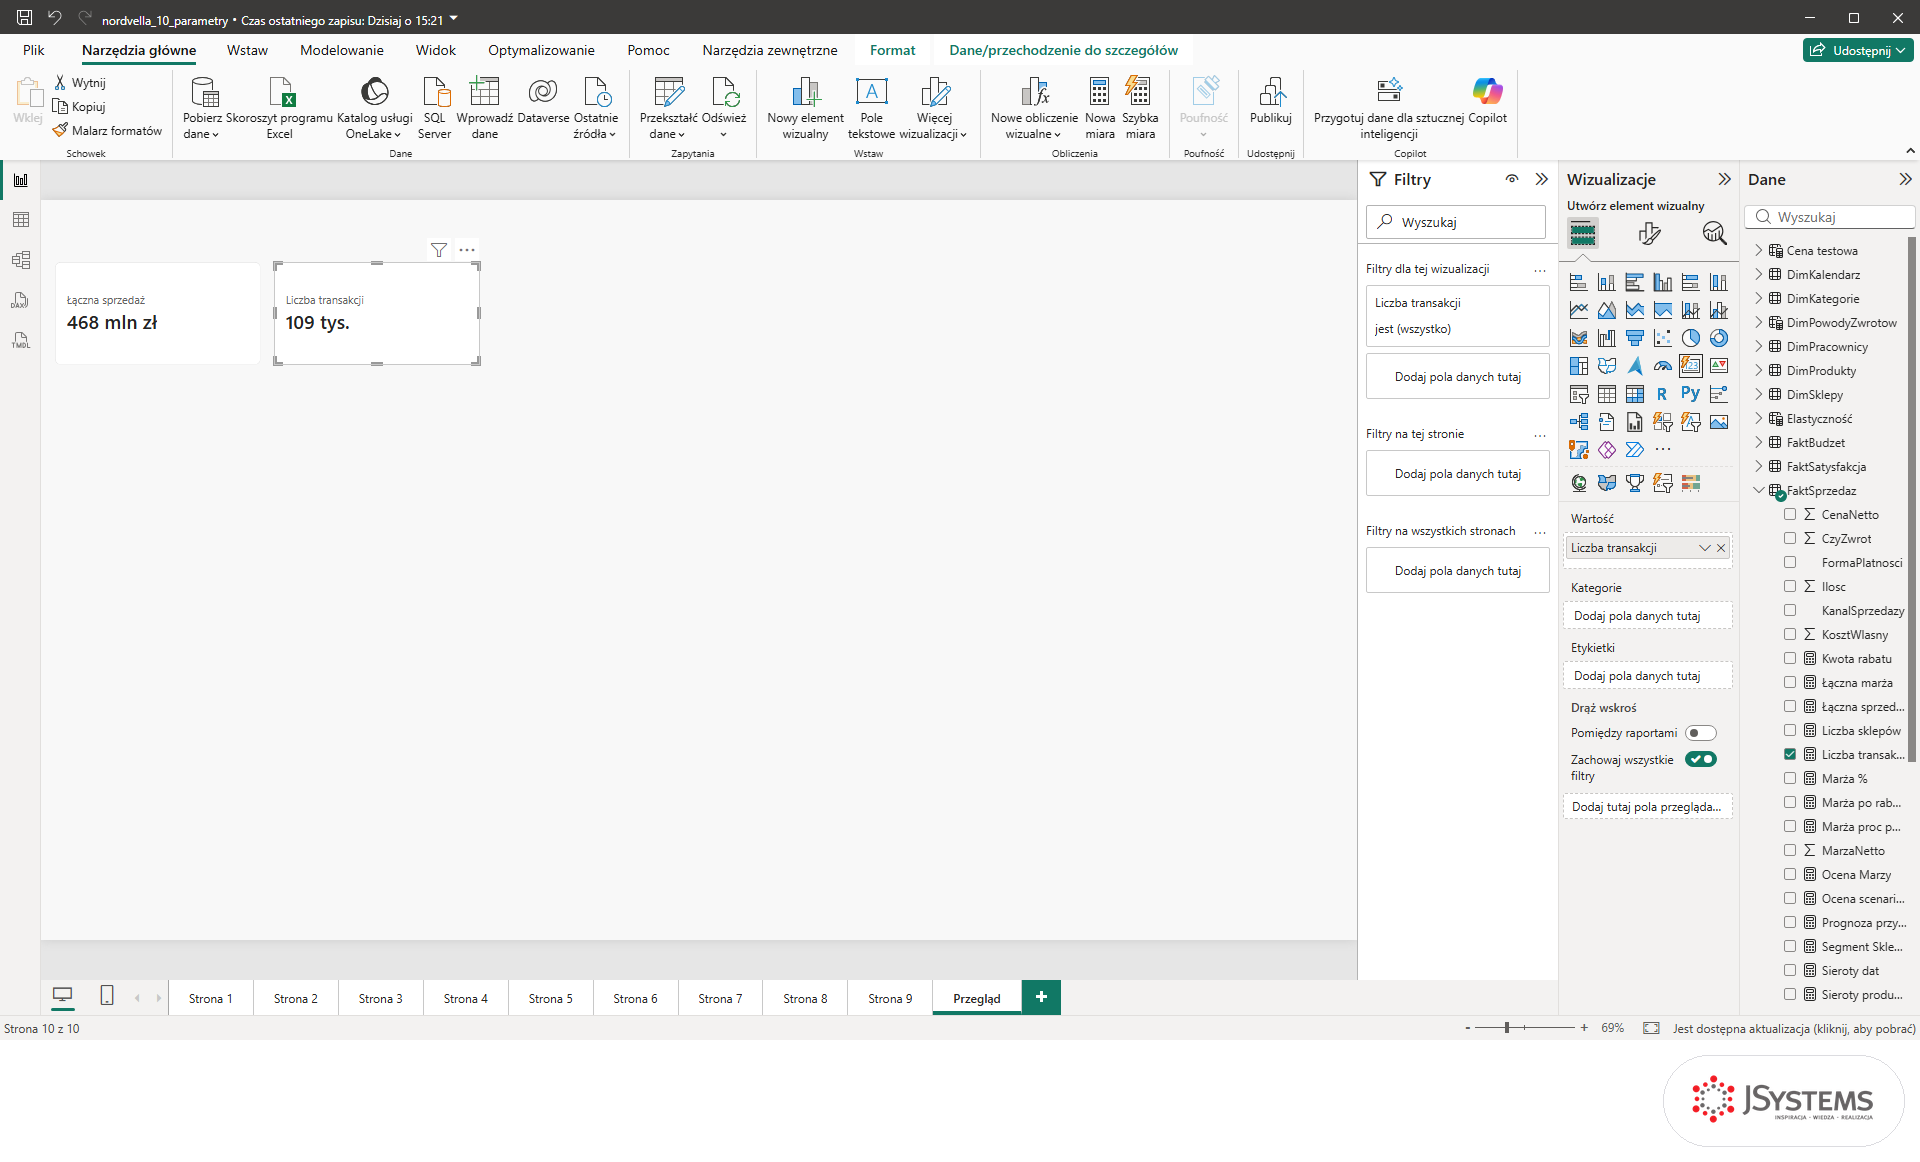This screenshot has width=1920, height=1162.
Task: Insert Nowy element wizualny from ribbon
Action: tap(805, 108)
